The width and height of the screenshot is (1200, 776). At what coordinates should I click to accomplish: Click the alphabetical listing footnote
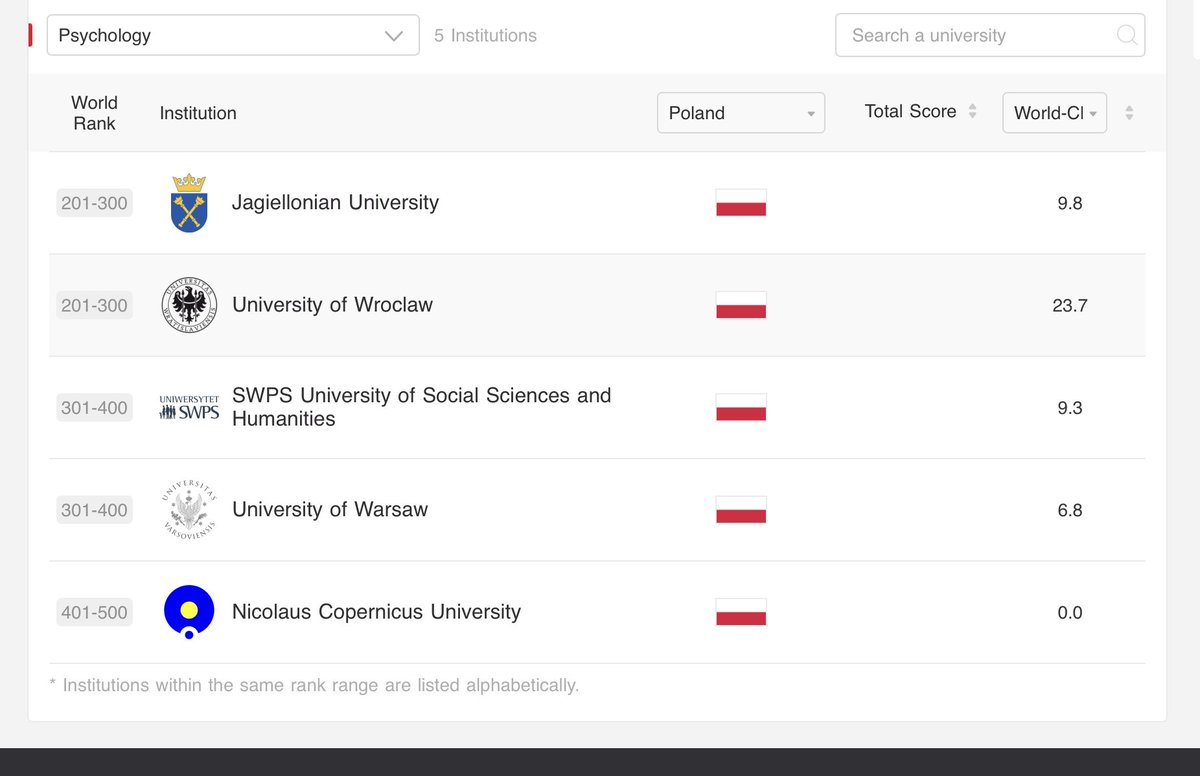point(314,685)
